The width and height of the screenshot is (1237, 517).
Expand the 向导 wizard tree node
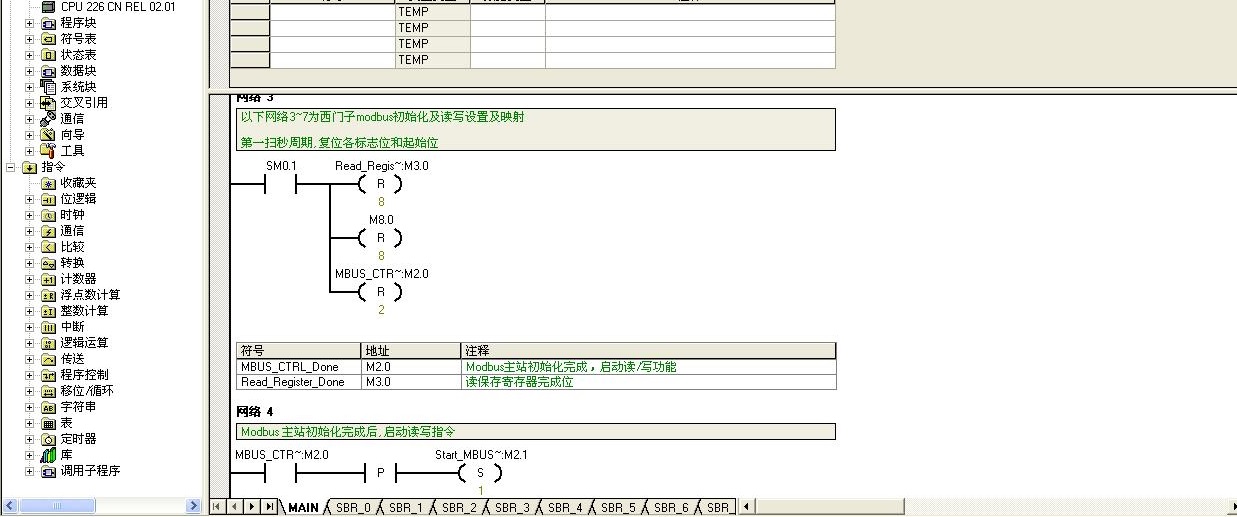[29, 135]
